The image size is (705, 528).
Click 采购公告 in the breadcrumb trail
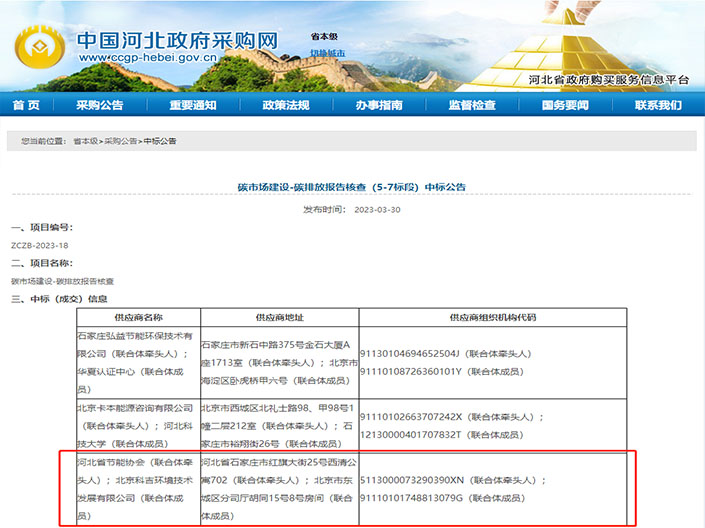[x=121, y=142]
